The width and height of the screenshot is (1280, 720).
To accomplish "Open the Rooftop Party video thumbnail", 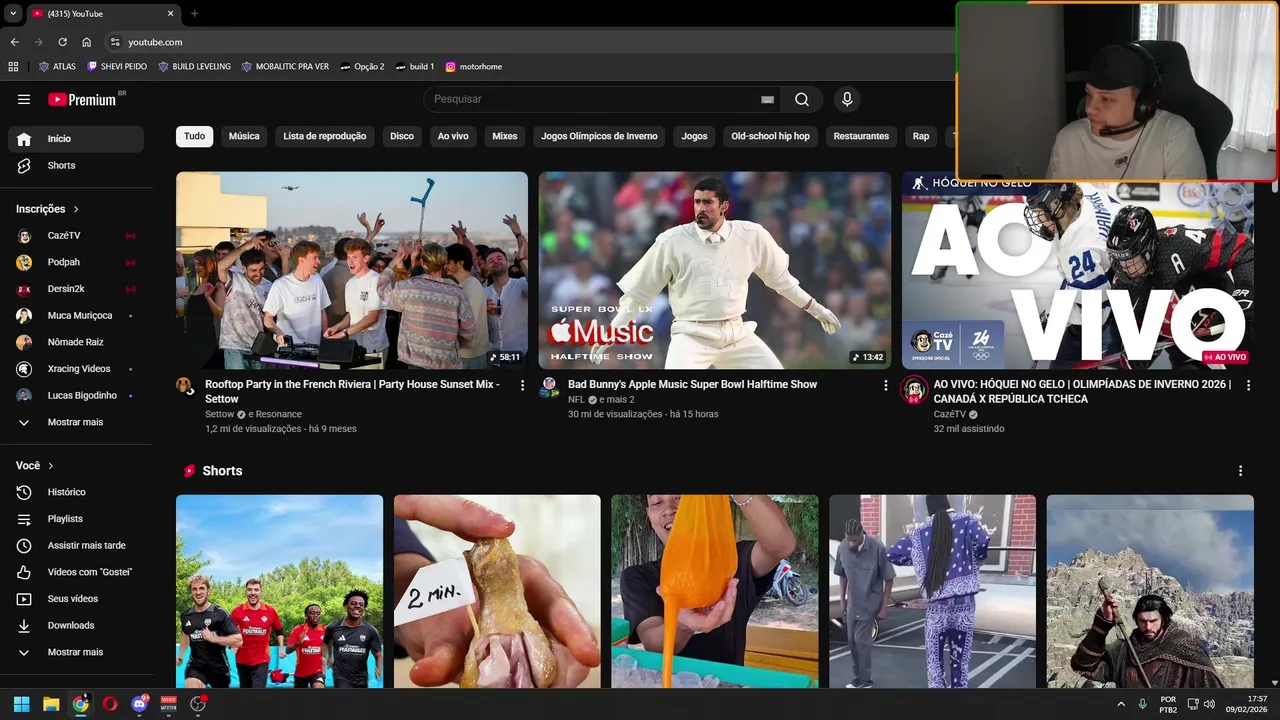I will pyautogui.click(x=352, y=270).
